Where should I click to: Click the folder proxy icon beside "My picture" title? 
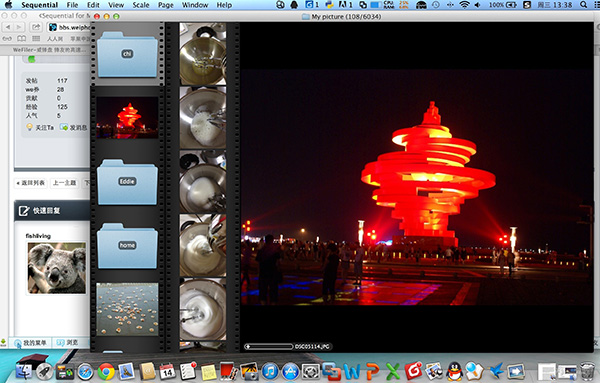point(305,16)
